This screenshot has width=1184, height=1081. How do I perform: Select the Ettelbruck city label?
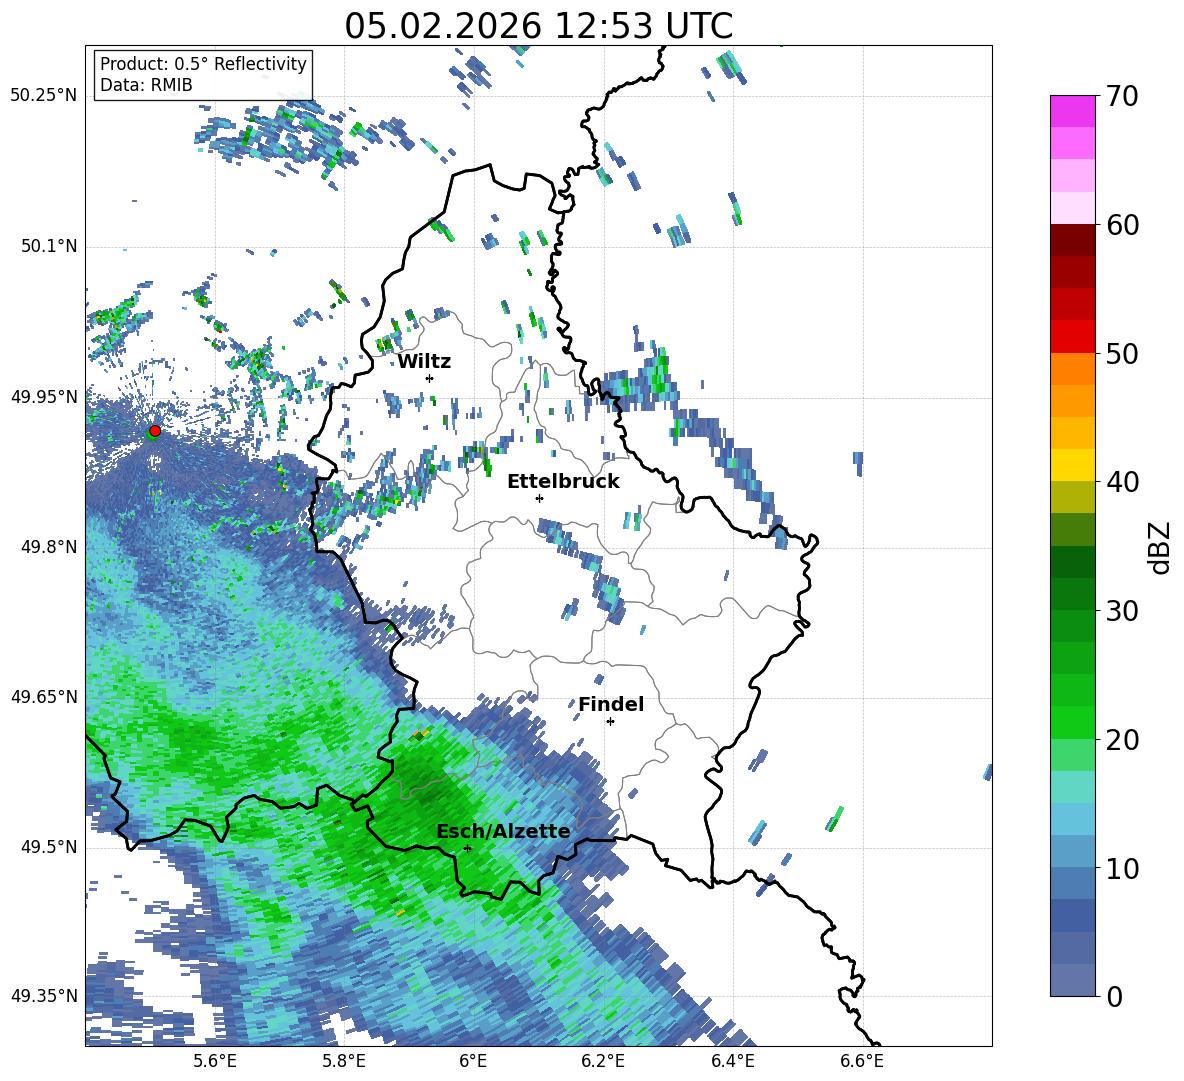point(563,482)
